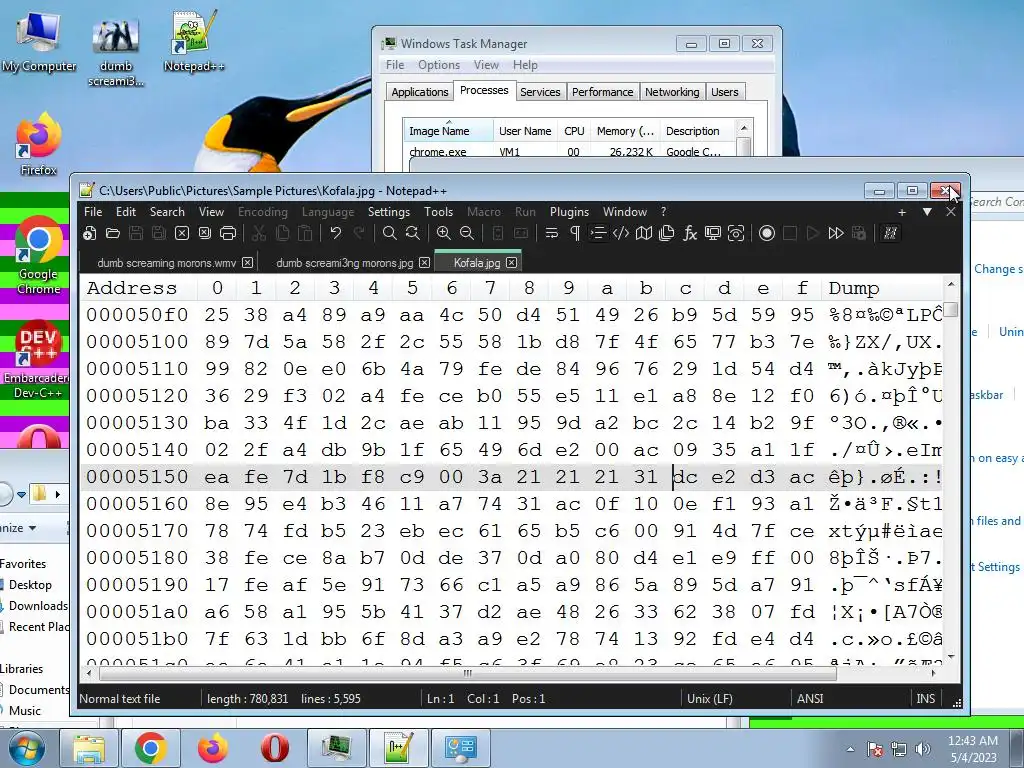The width and height of the screenshot is (1024, 768).
Task: Open the ? help menu
Action: point(664,212)
